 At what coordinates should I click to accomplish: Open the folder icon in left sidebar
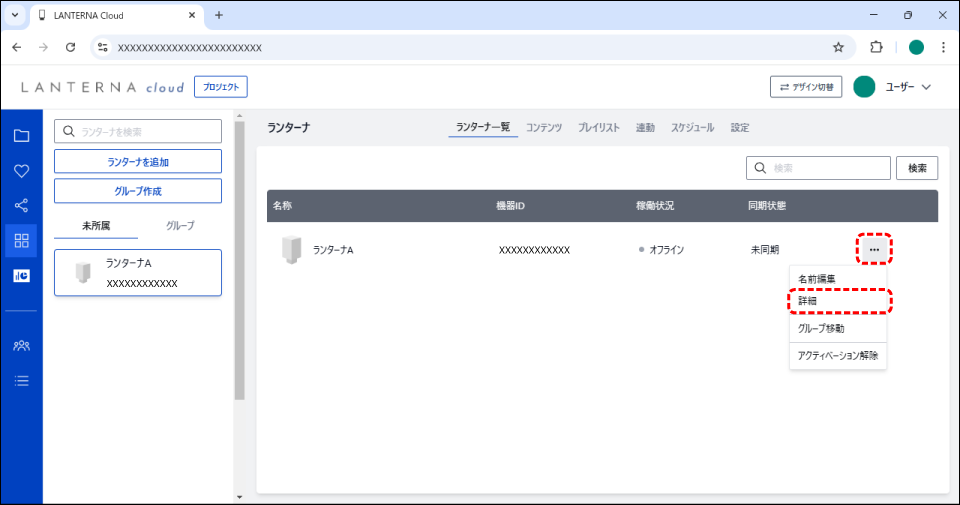tap(21, 136)
